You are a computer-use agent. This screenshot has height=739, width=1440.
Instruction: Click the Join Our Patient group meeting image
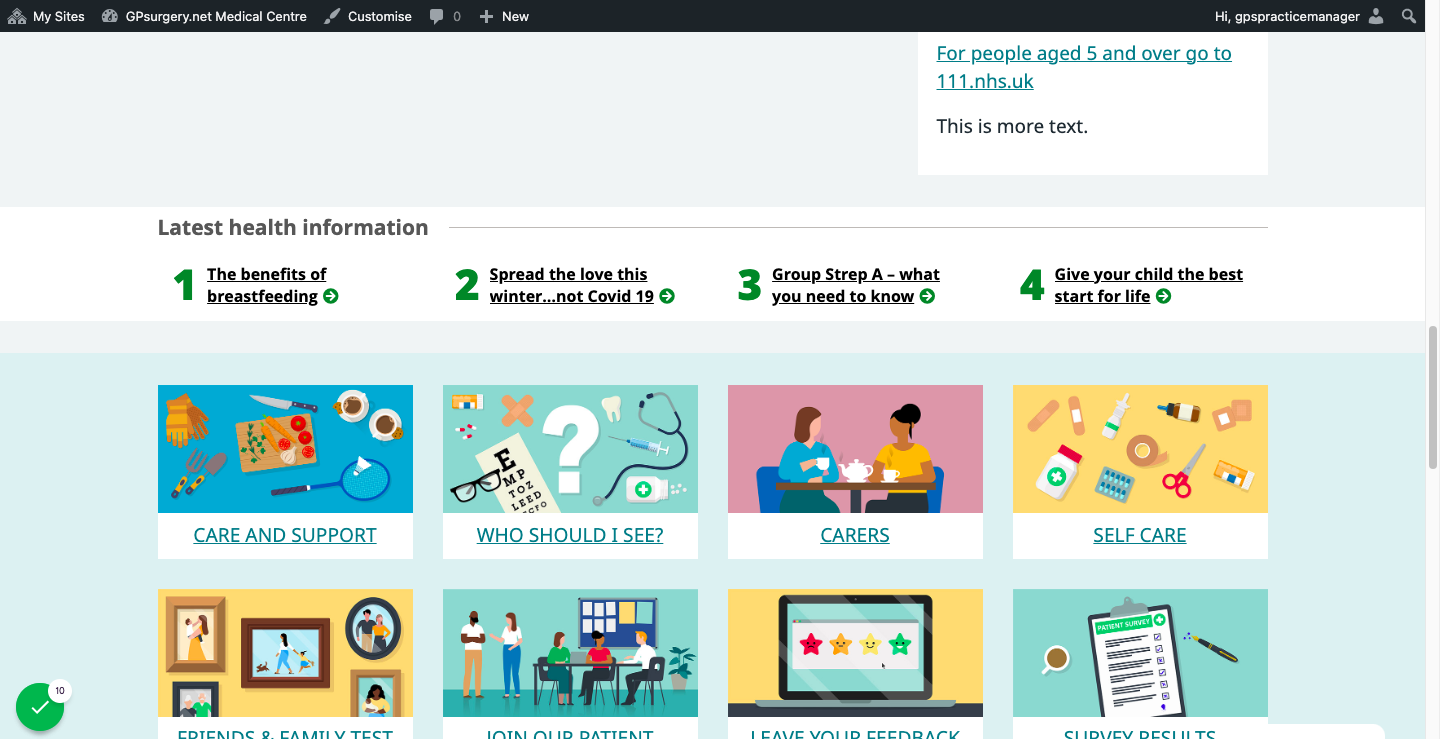(x=570, y=653)
